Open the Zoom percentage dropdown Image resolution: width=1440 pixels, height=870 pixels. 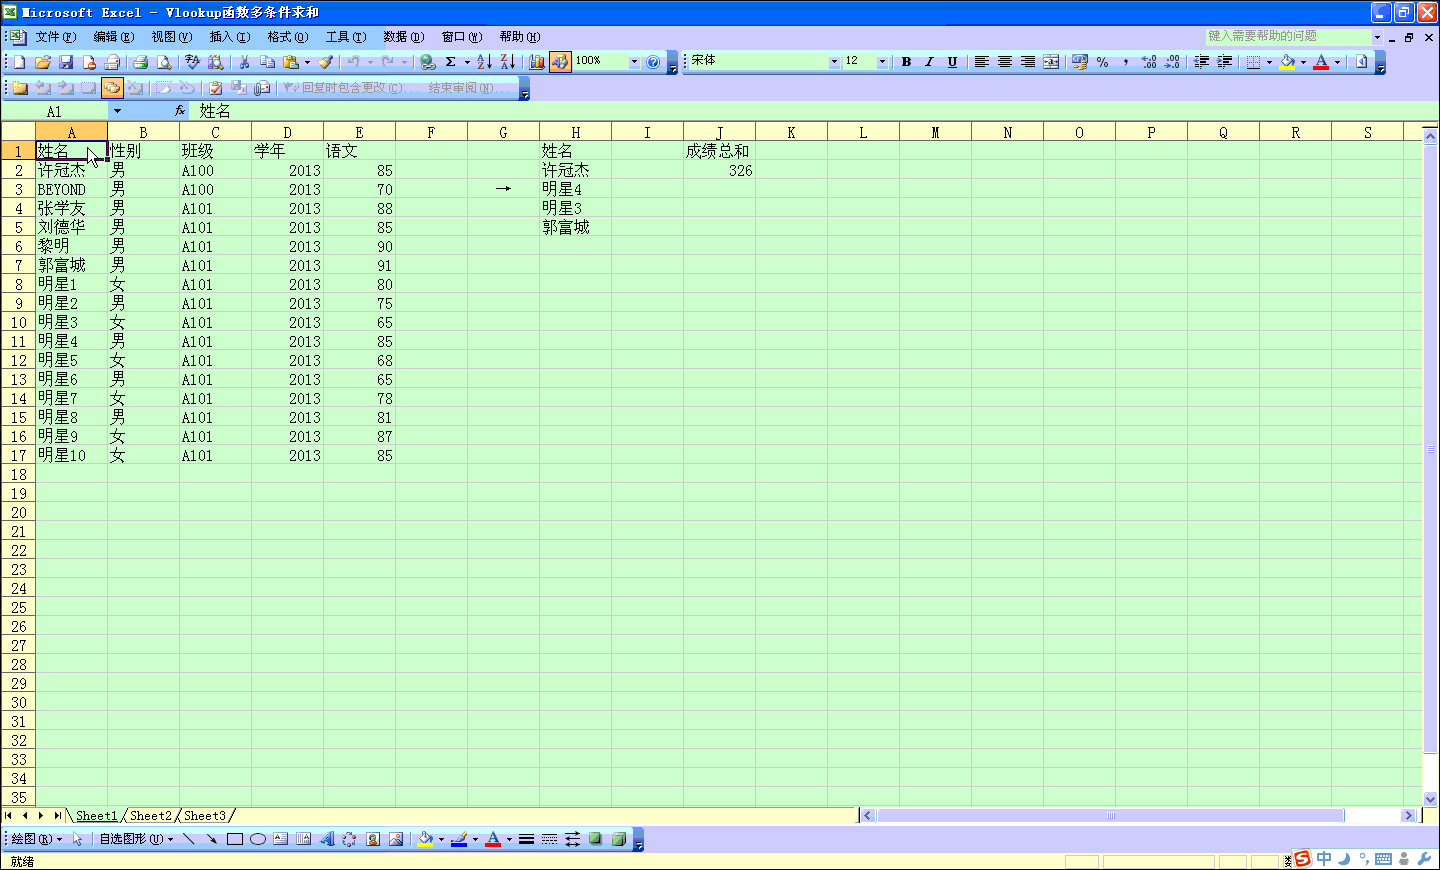pyautogui.click(x=634, y=61)
